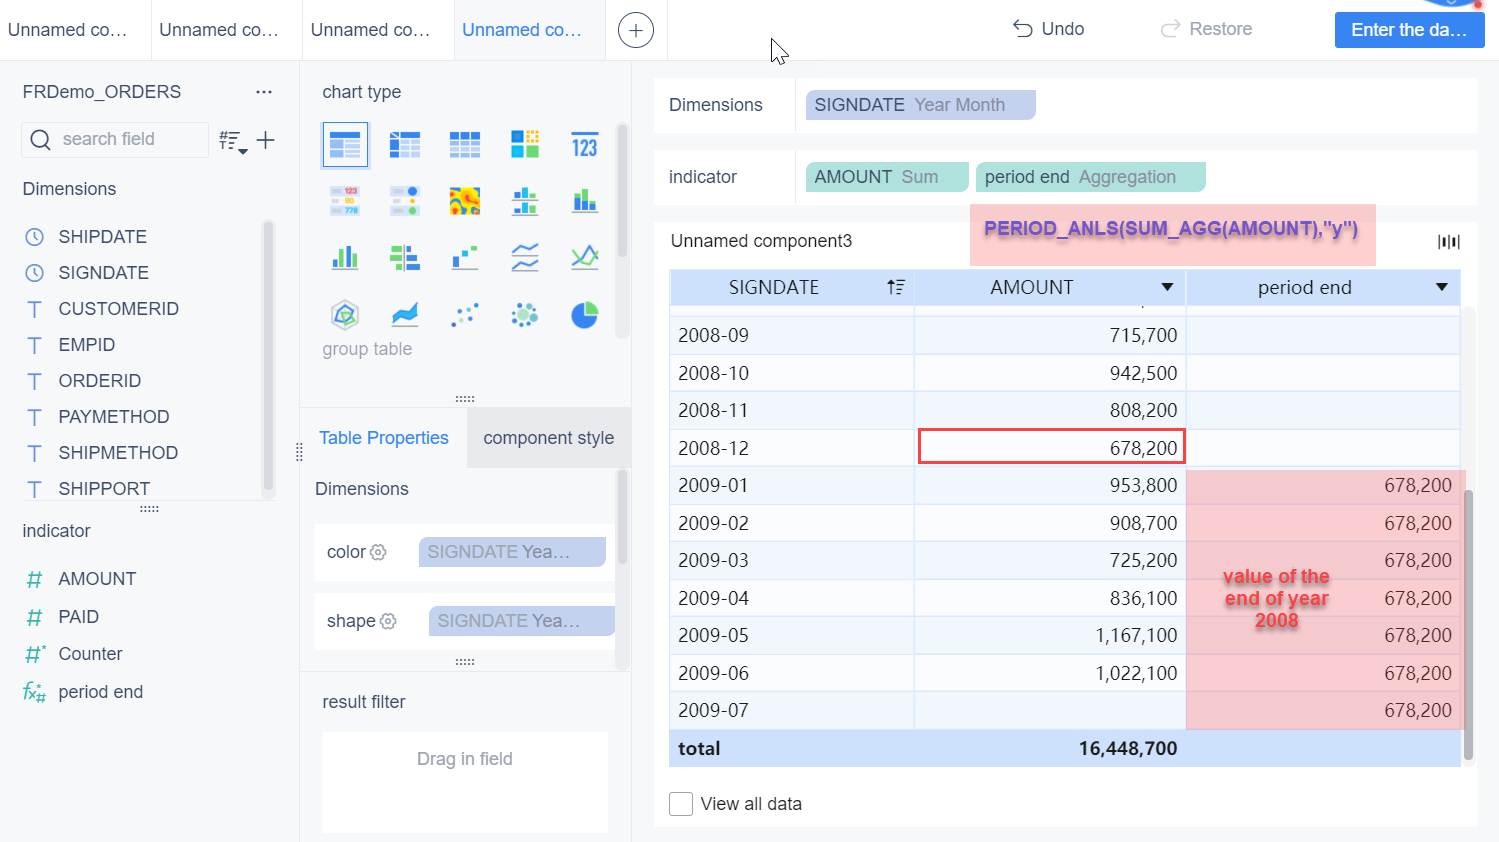The width and height of the screenshot is (1499, 842).
Task: Open the color settings gear icon
Action: coord(378,552)
